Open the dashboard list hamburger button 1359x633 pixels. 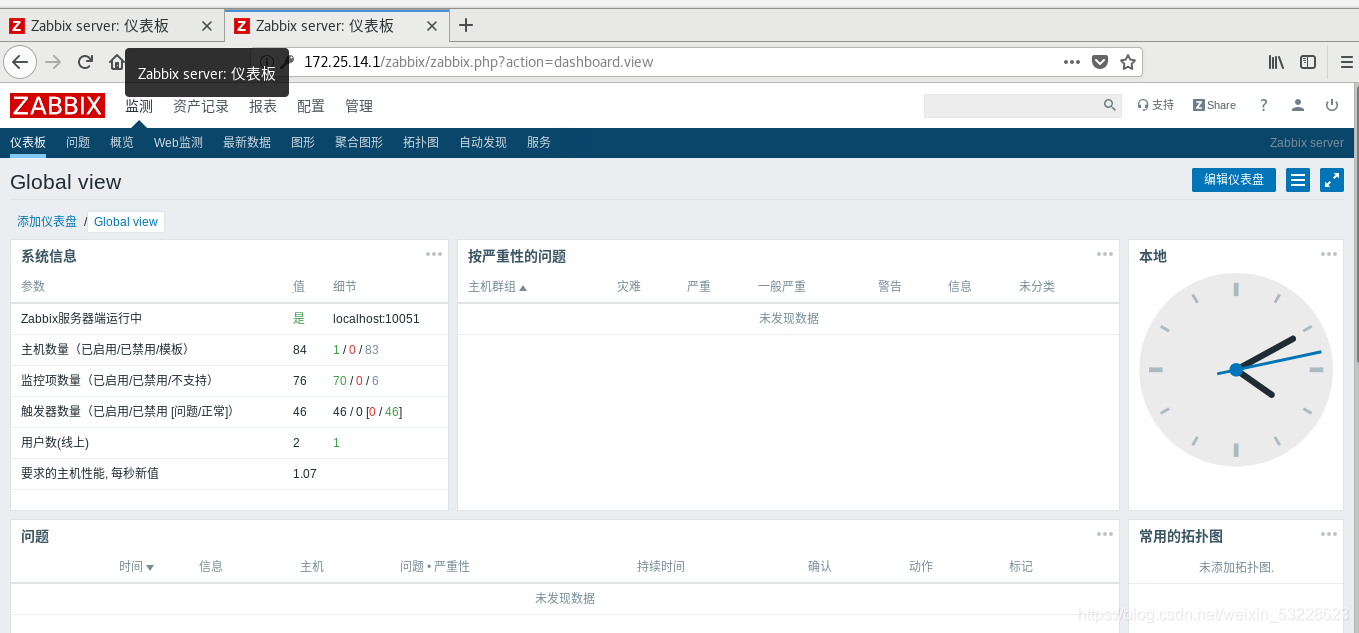[1298, 180]
